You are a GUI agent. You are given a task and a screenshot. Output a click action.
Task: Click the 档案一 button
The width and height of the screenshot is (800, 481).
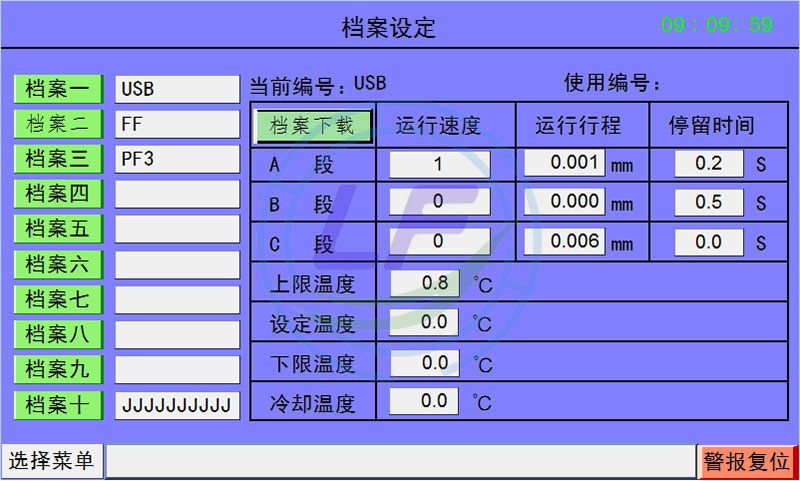(57, 88)
